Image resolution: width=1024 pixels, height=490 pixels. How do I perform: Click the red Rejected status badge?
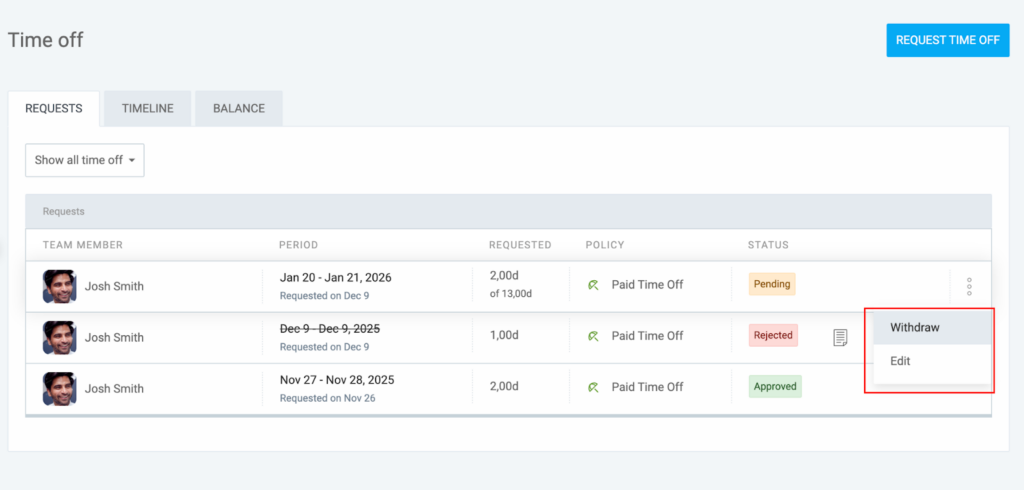click(773, 335)
